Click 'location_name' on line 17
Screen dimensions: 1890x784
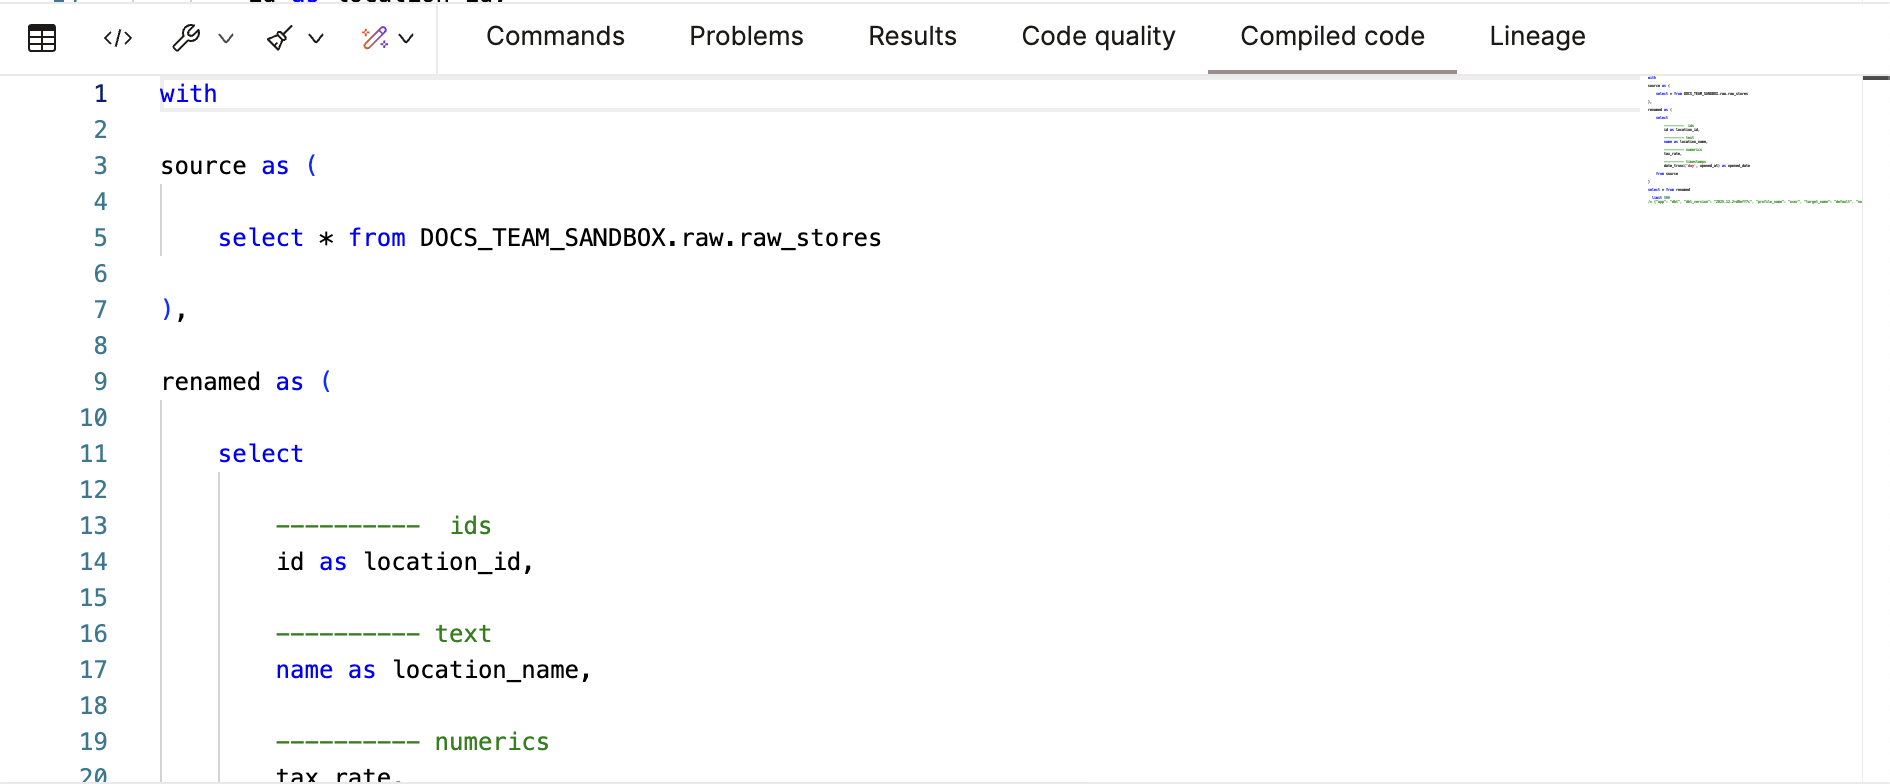coord(490,669)
